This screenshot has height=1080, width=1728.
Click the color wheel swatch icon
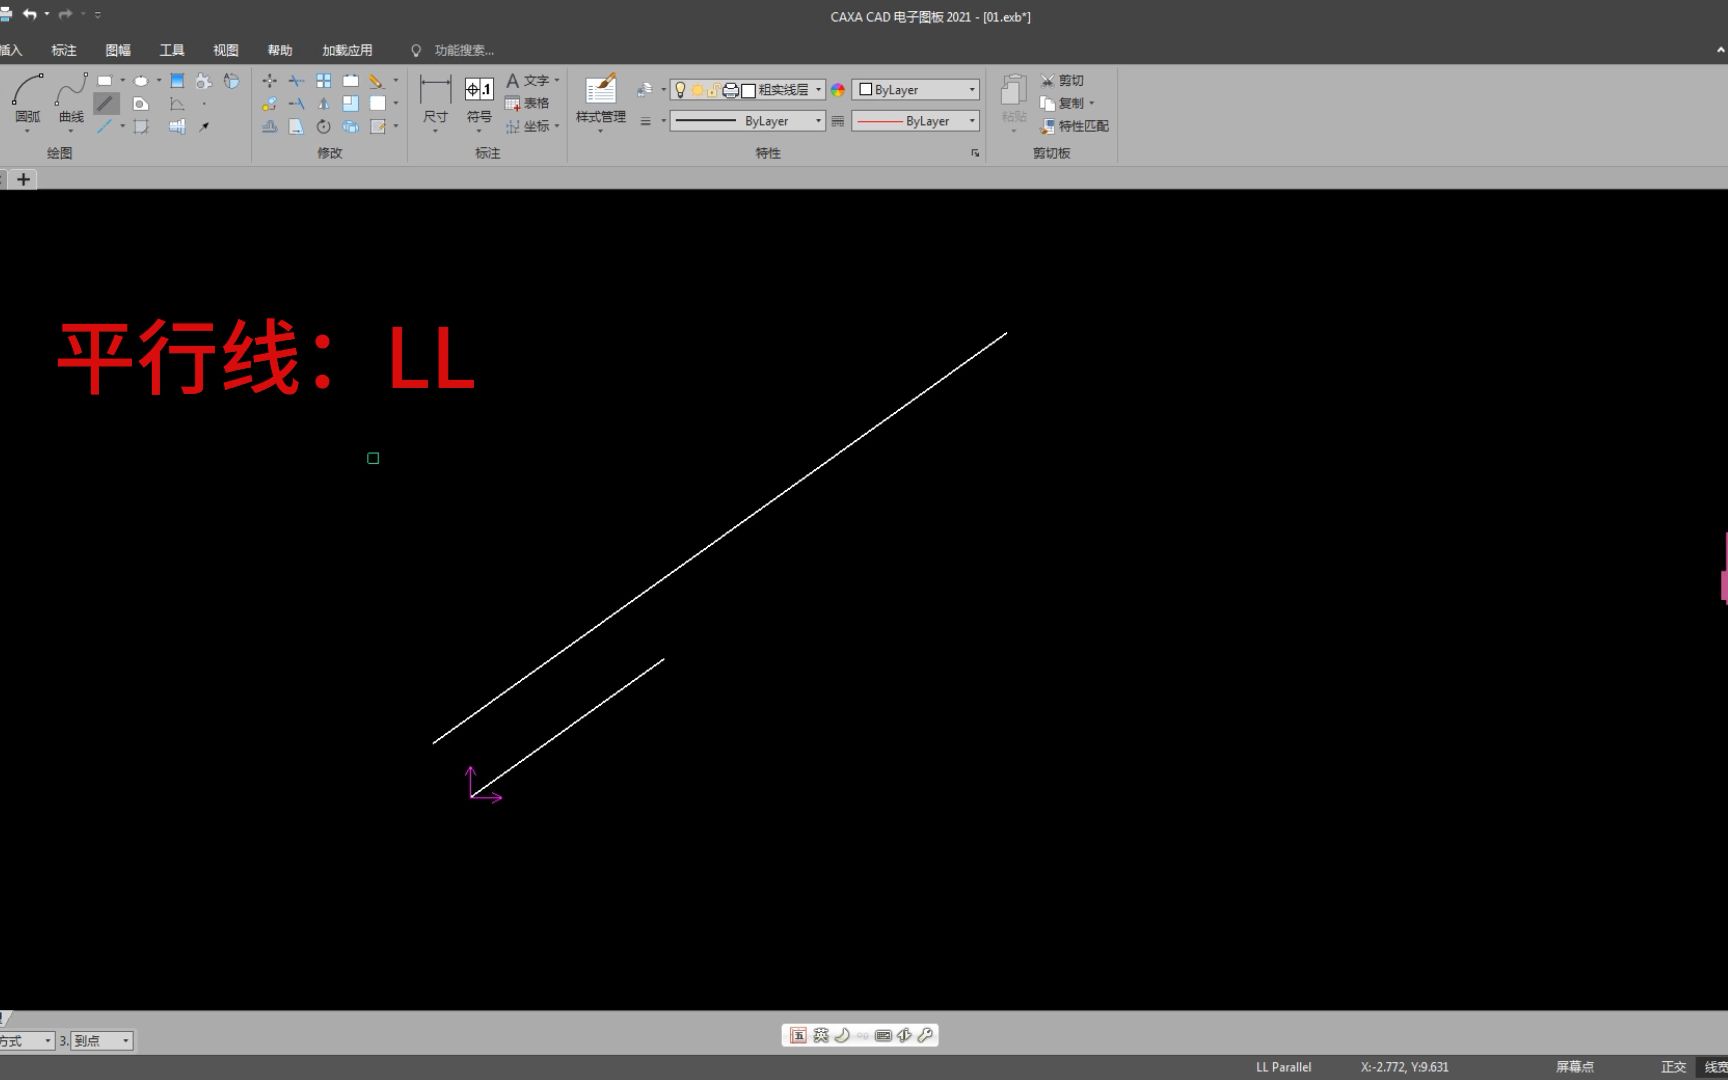(x=838, y=90)
